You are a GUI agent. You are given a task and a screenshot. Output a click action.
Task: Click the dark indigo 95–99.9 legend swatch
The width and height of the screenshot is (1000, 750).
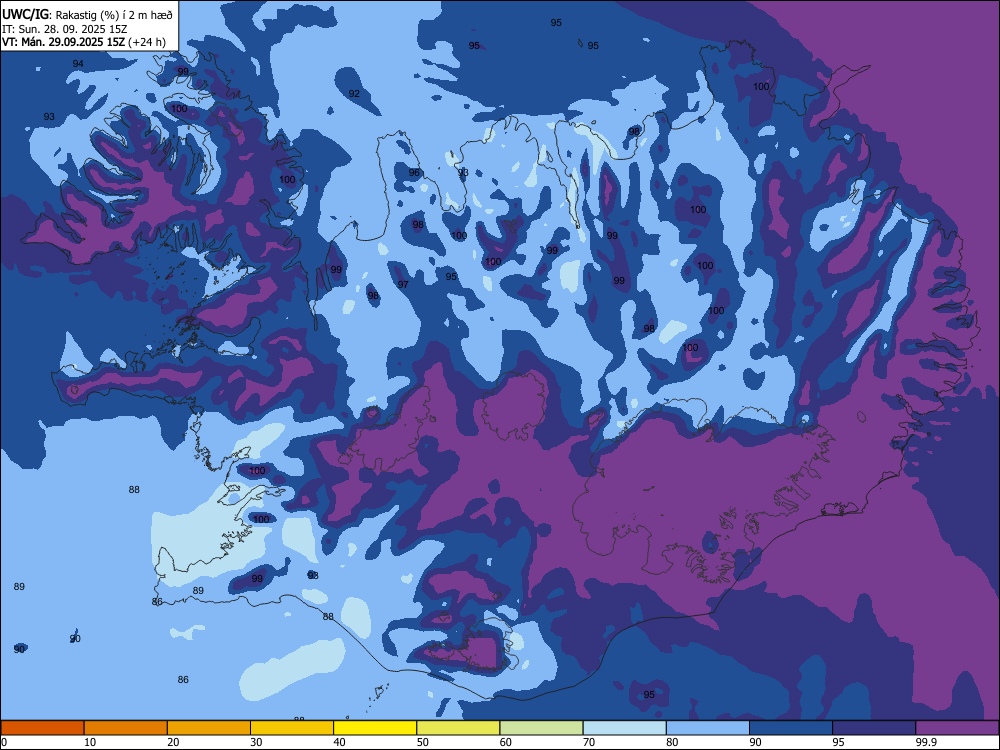tap(874, 728)
